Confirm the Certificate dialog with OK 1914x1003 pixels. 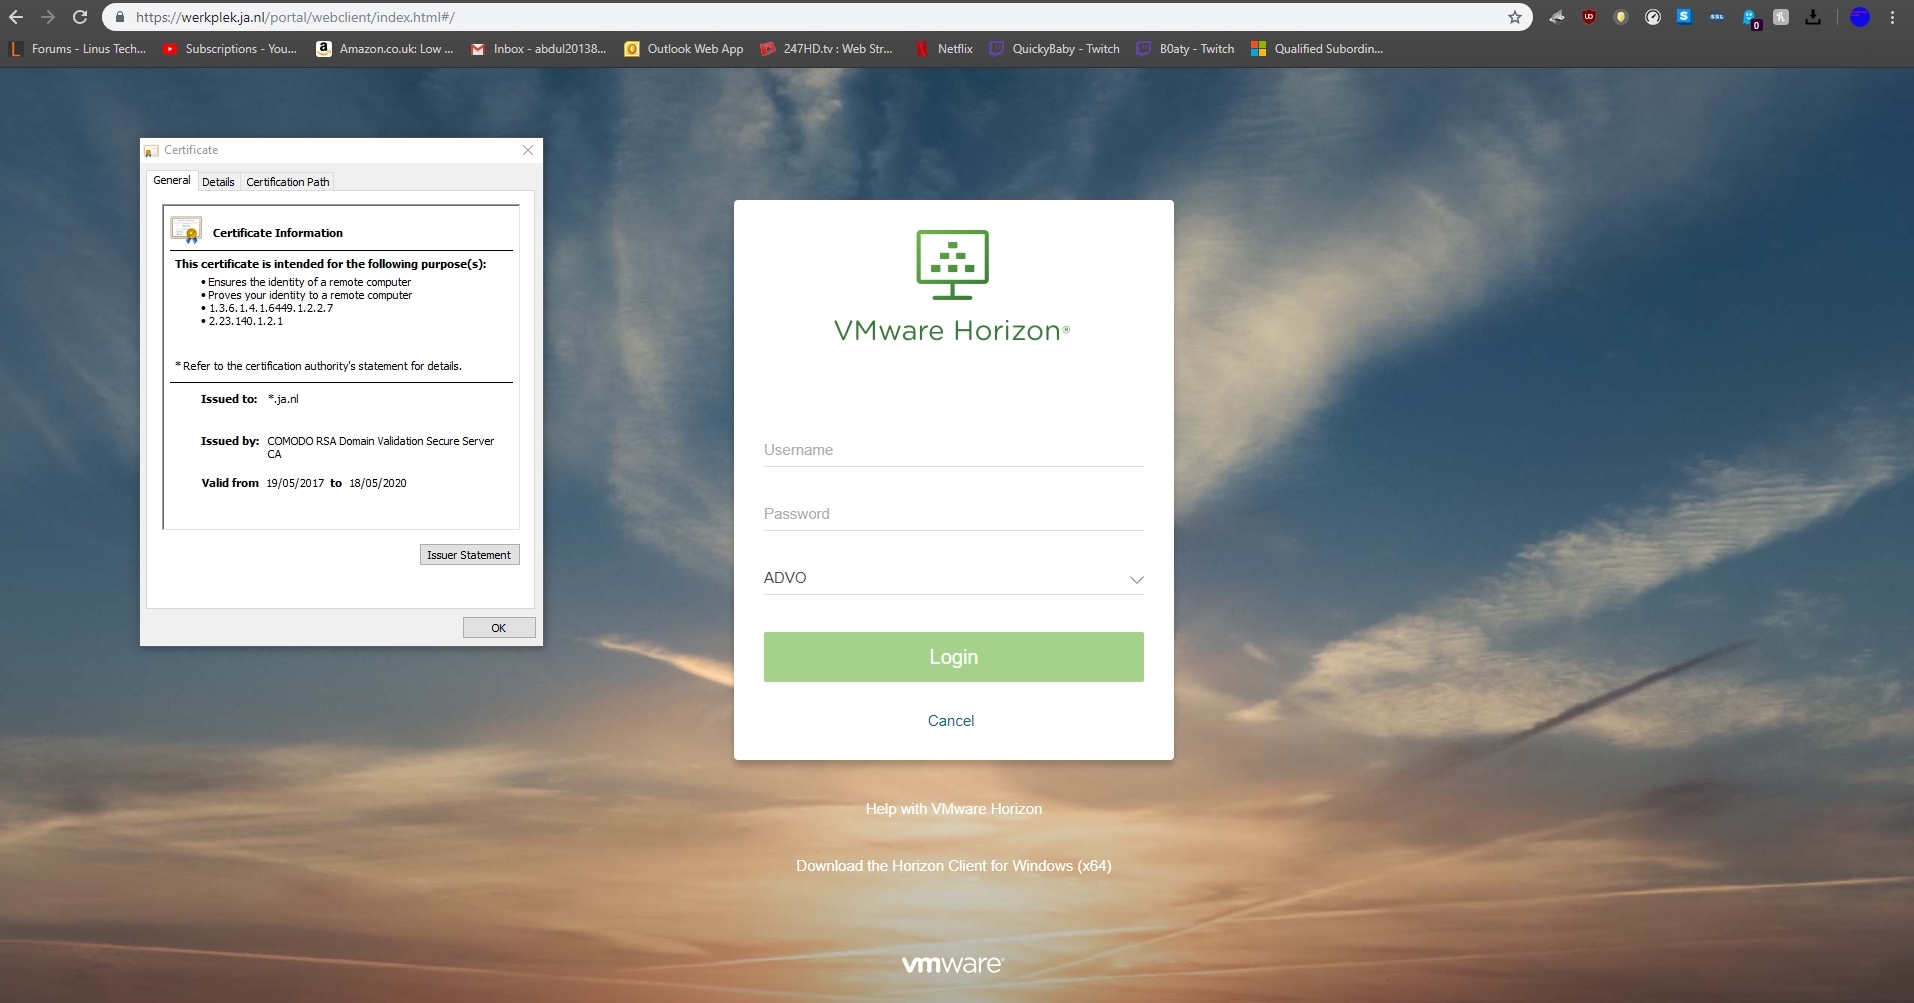pos(499,628)
